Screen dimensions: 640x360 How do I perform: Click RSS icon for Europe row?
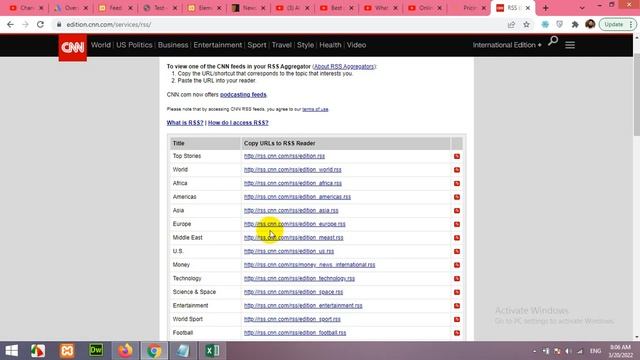[457, 224]
